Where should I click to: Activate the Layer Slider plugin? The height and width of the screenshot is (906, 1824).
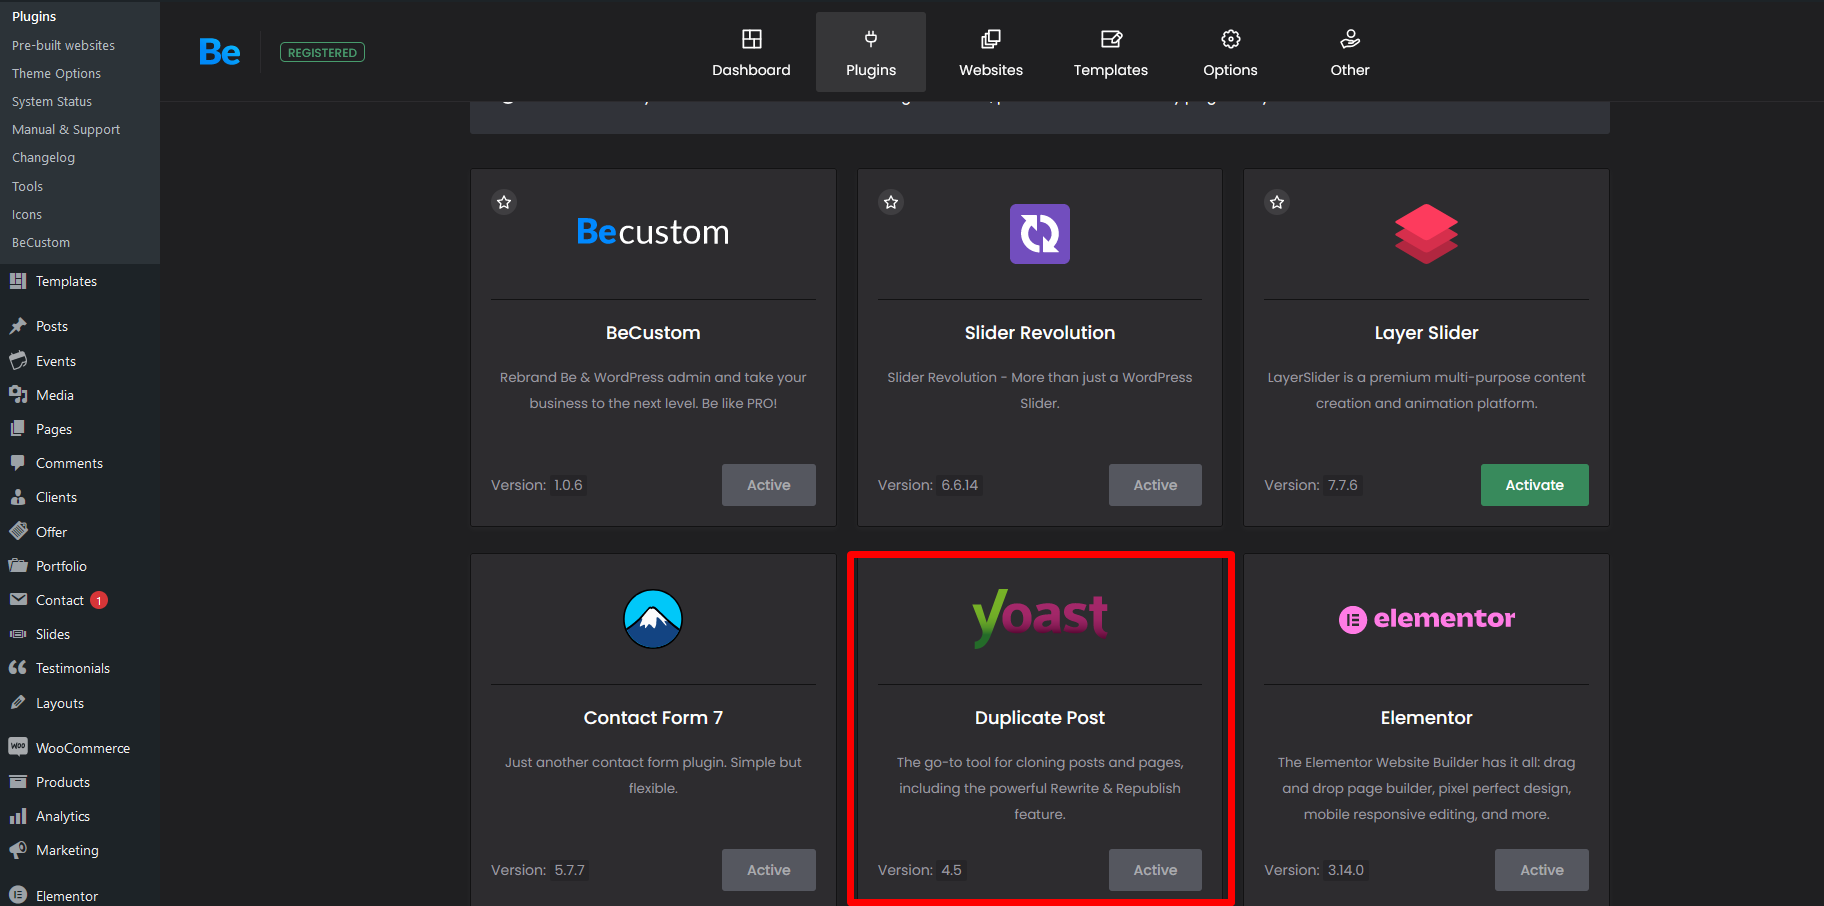1535,485
